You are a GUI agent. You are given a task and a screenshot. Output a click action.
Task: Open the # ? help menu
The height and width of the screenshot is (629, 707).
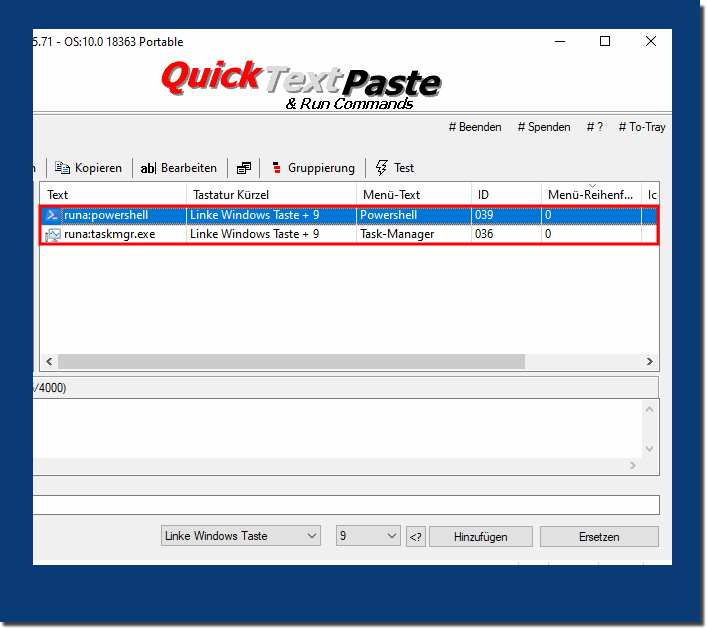click(x=595, y=127)
